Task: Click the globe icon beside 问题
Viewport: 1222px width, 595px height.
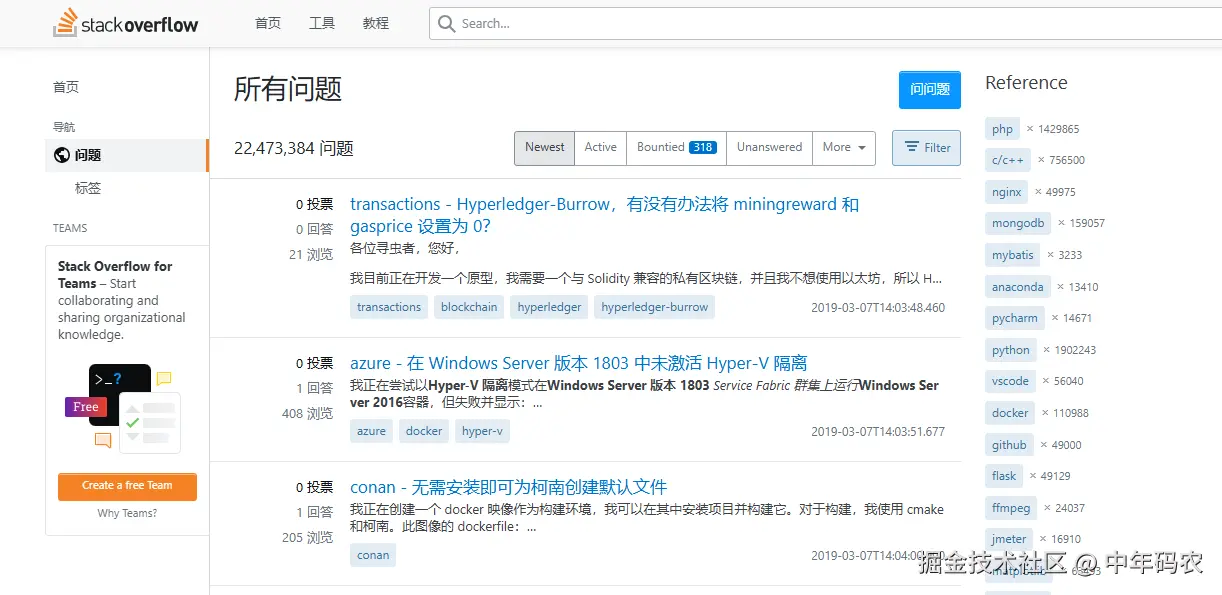Action: pos(62,155)
